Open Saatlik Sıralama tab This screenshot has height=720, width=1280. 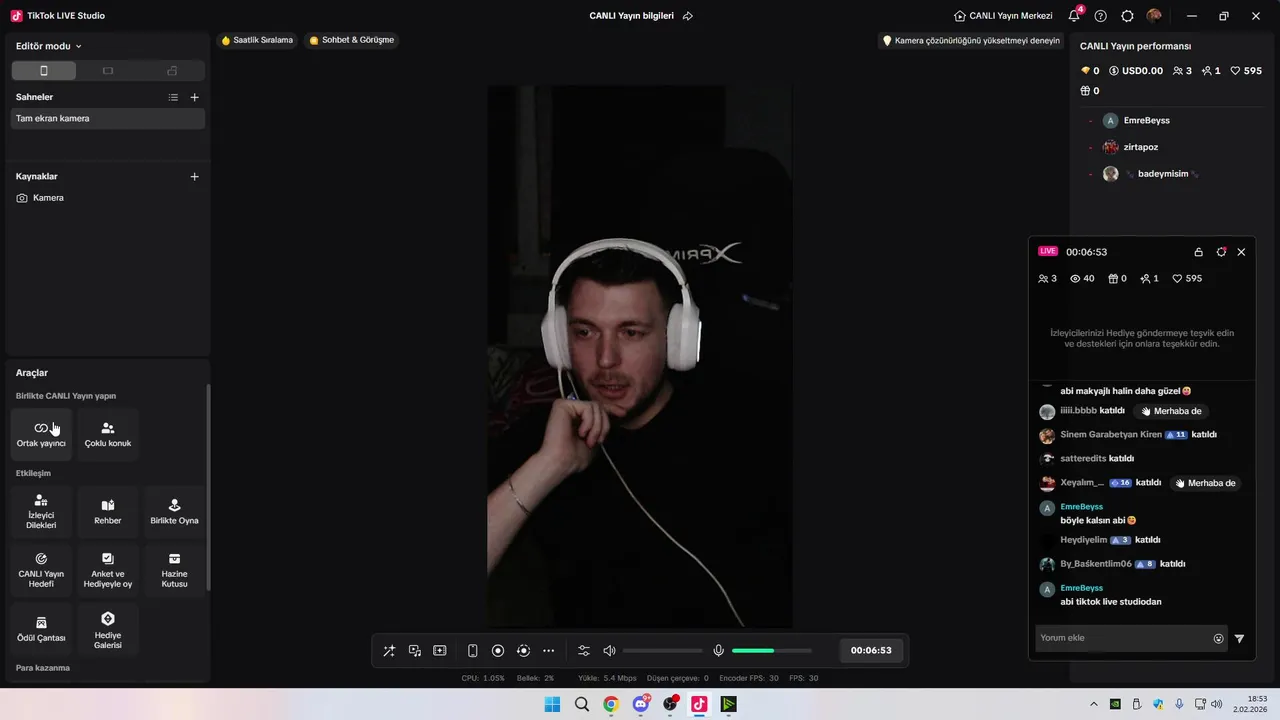pos(258,40)
